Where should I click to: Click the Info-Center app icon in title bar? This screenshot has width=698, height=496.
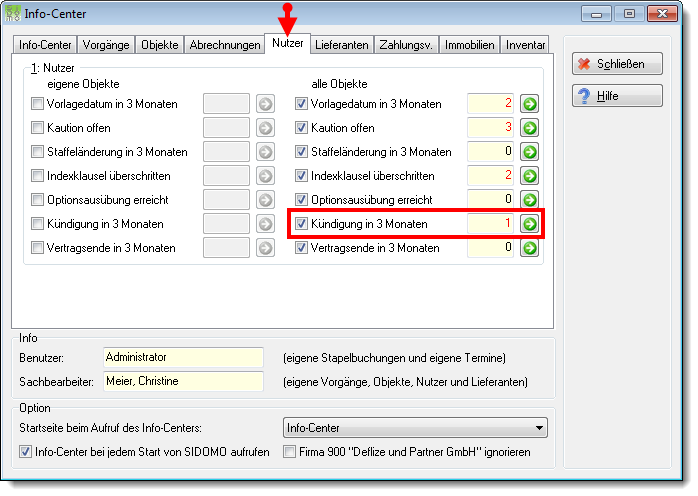[x=12, y=13]
